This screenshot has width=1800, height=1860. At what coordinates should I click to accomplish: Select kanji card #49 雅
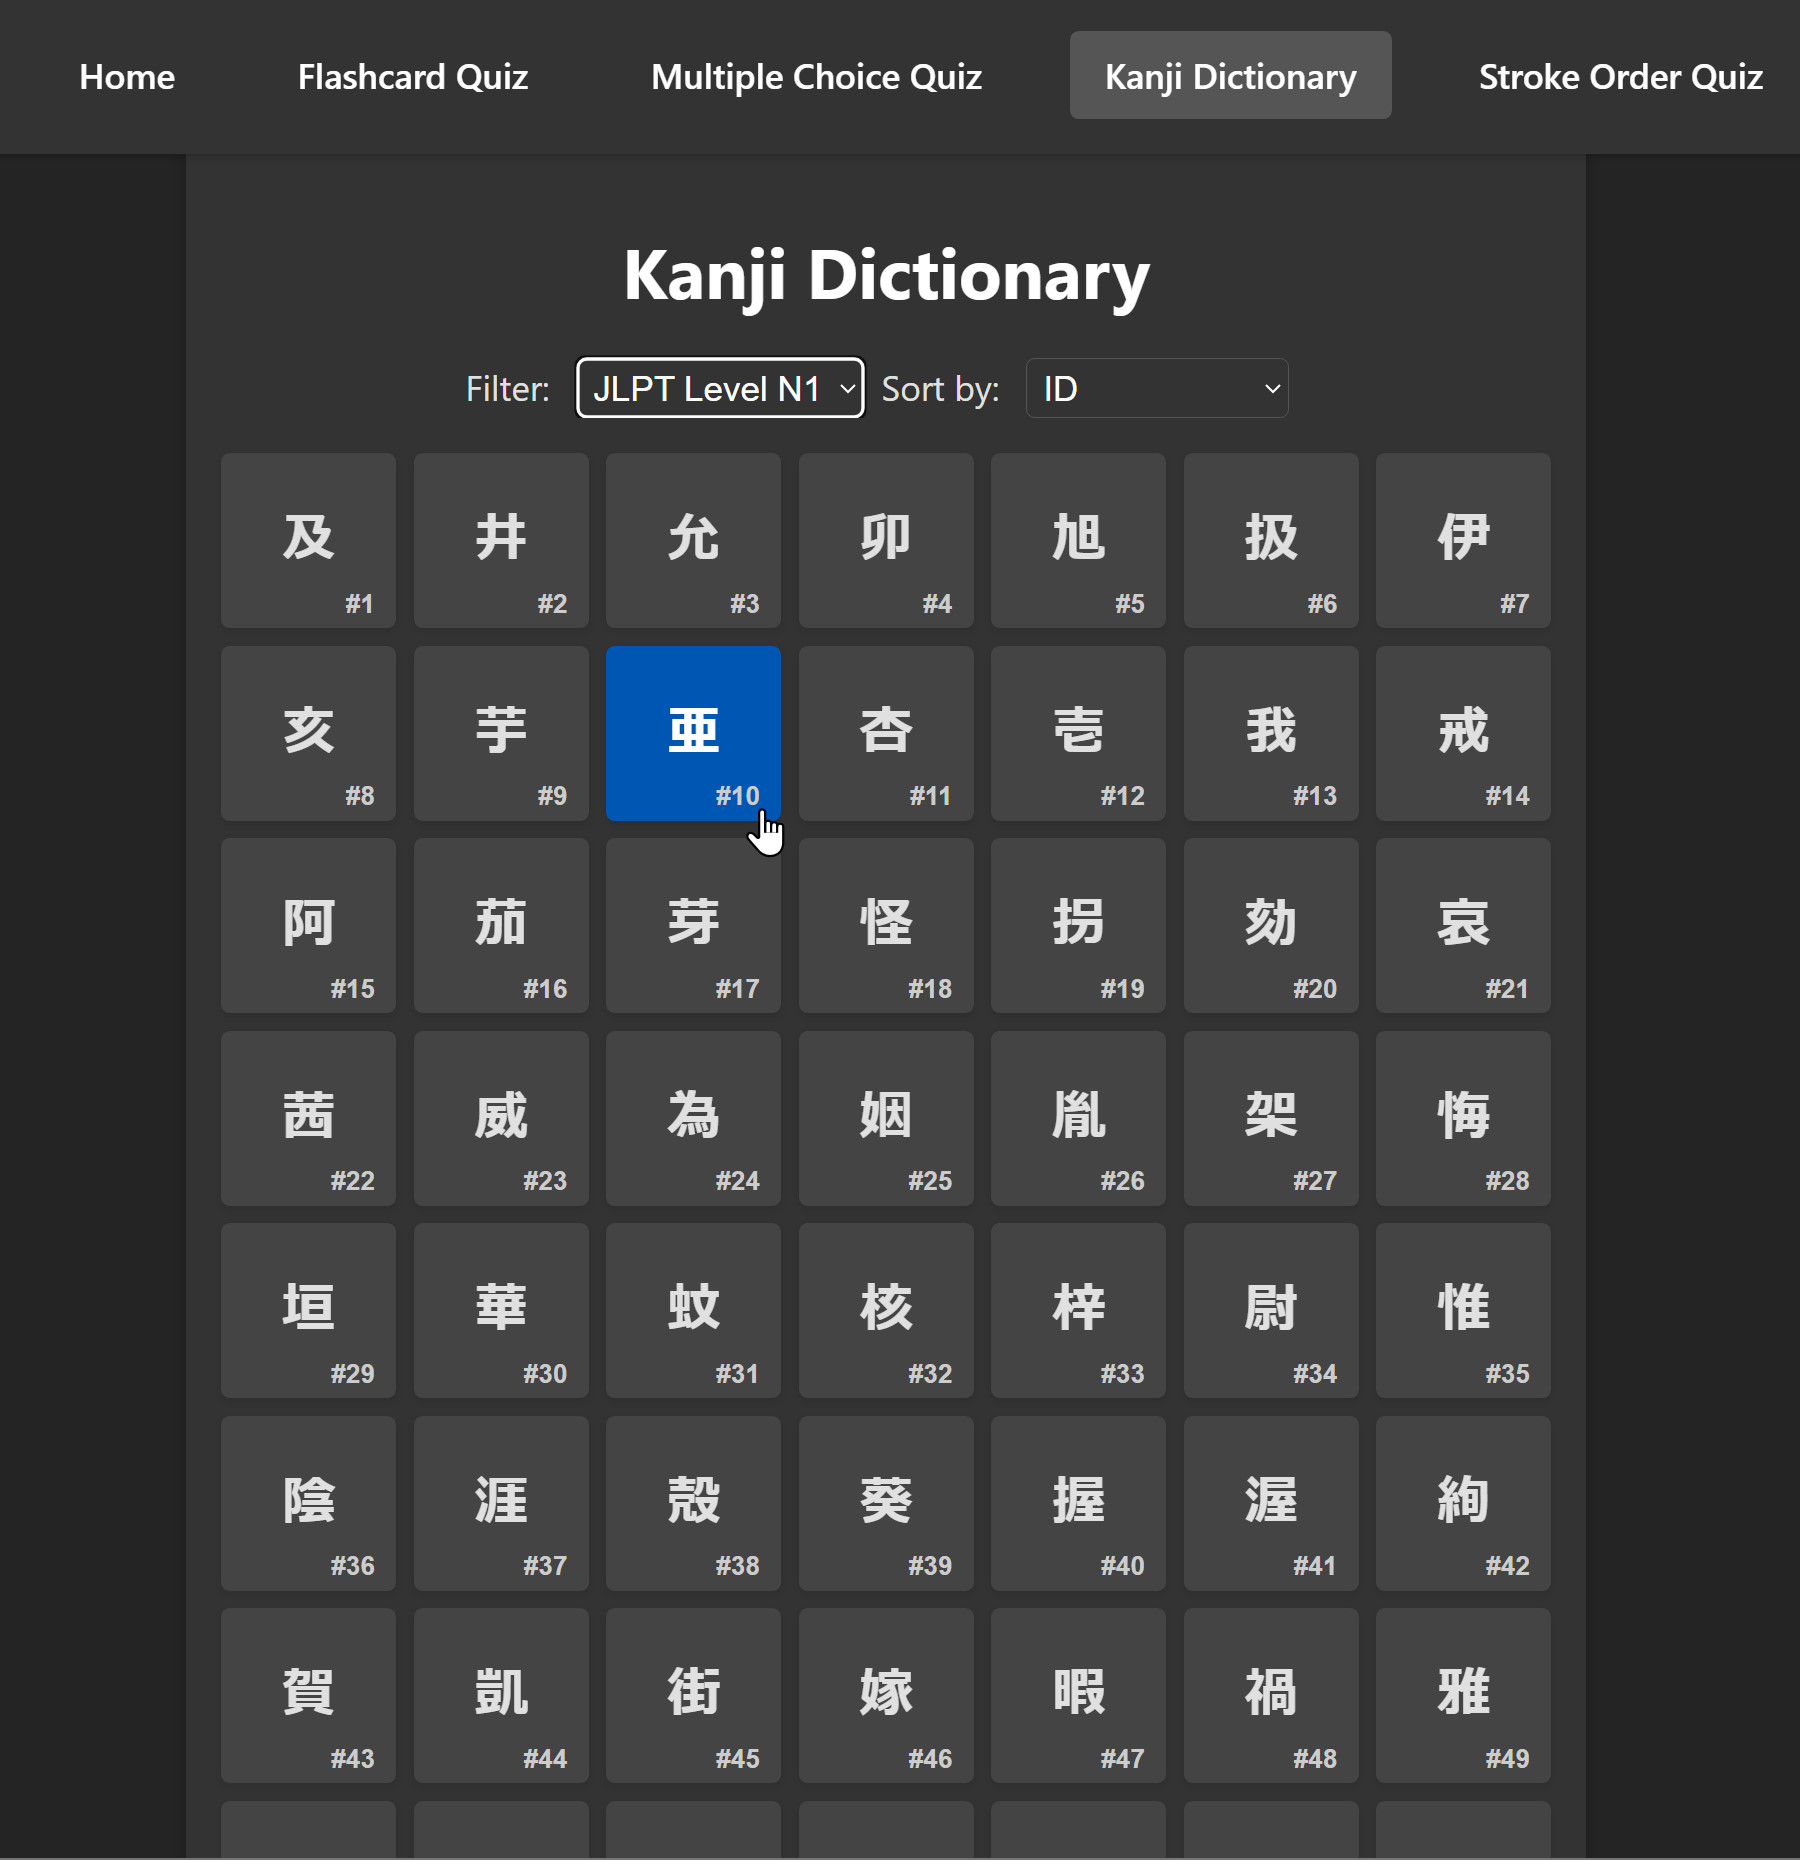coord(1463,1696)
